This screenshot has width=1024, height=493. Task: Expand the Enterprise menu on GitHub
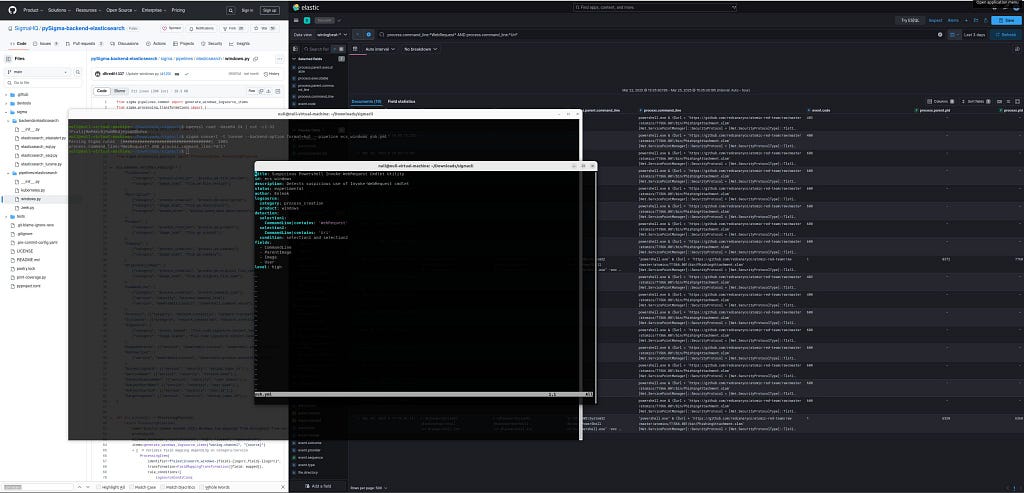point(153,10)
